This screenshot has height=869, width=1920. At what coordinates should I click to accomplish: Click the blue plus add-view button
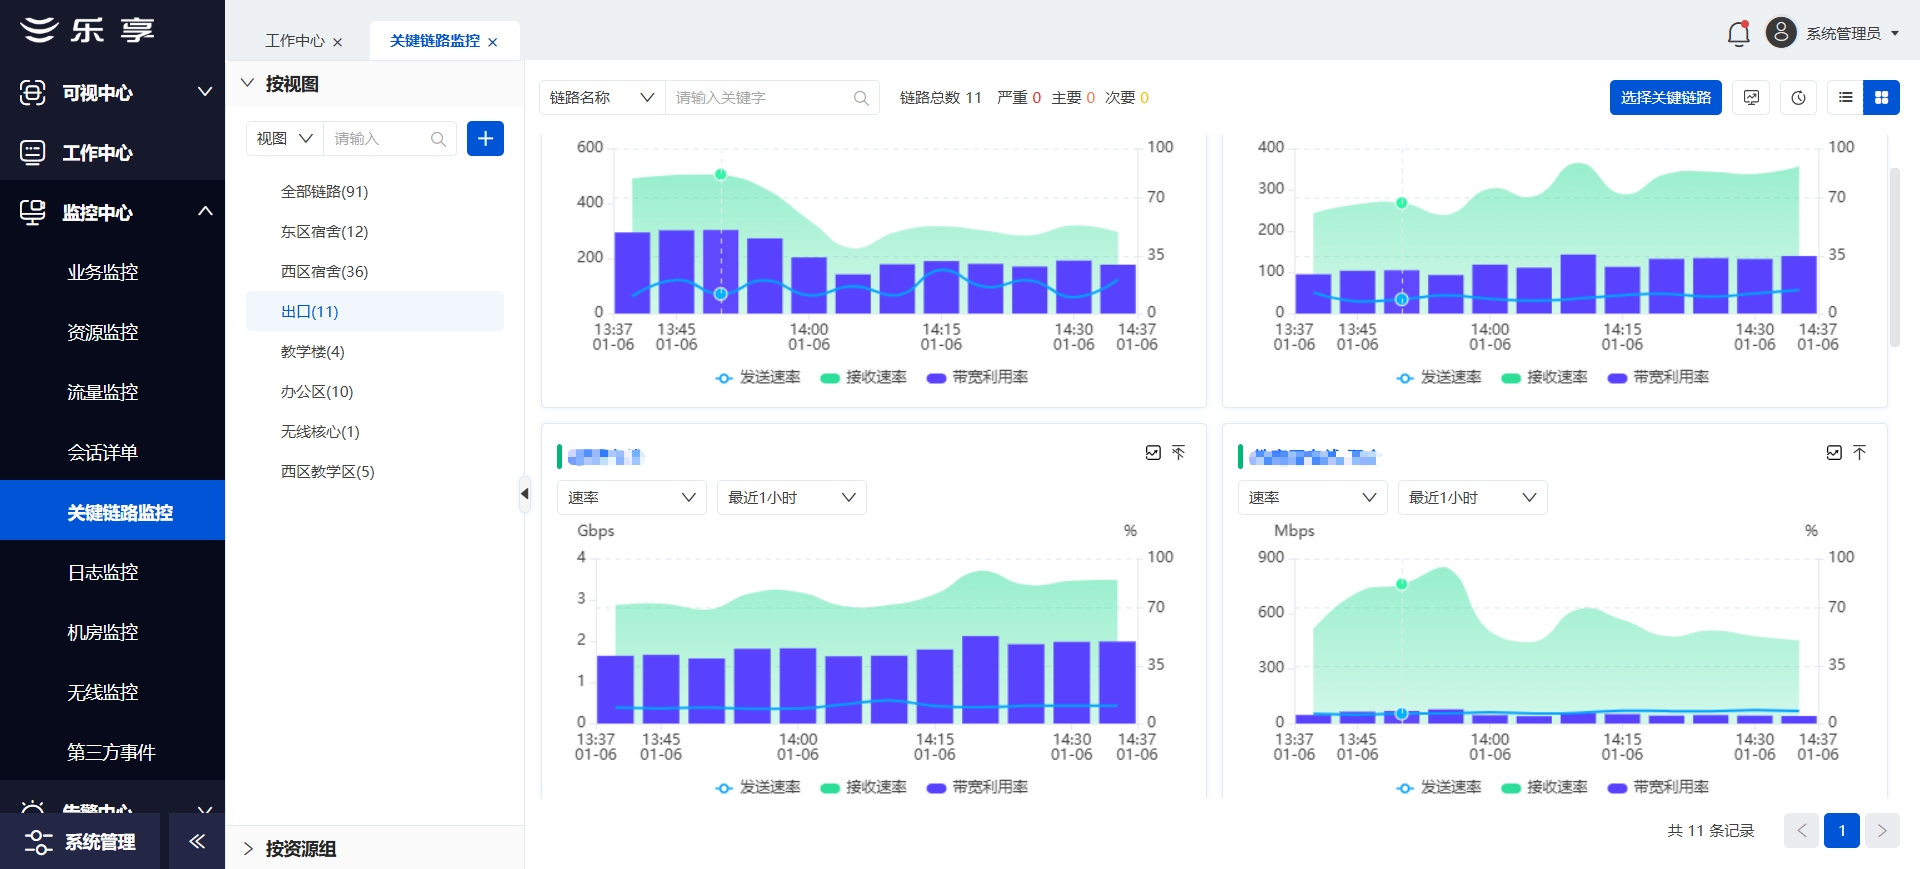[x=485, y=138]
